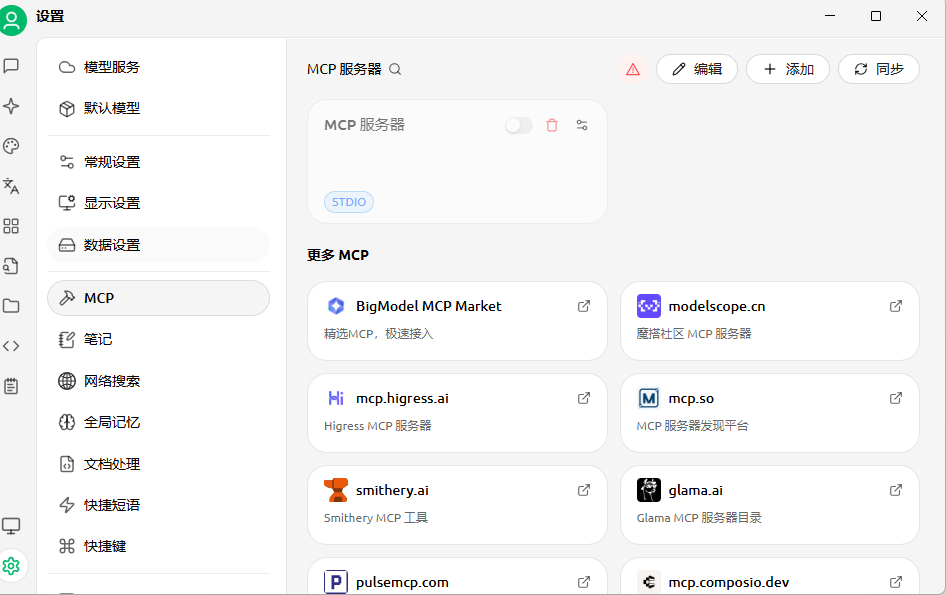Select 模型服务 in settings menu

click(x=158, y=67)
